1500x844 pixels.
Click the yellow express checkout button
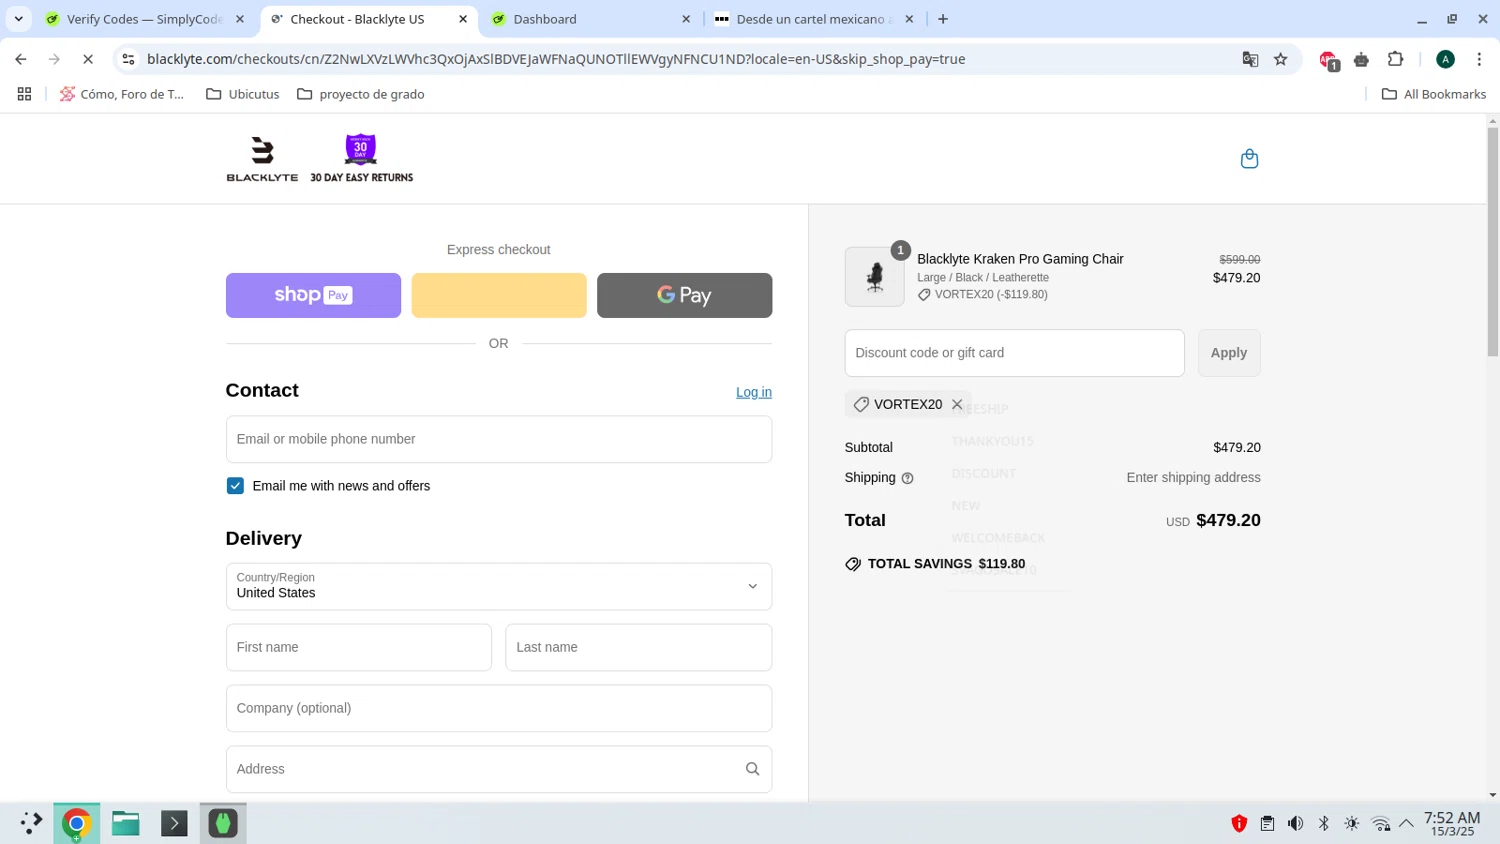(x=499, y=295)
